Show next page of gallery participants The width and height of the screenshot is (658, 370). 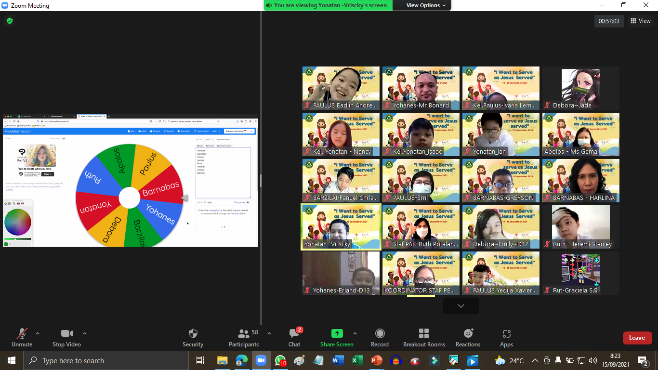[461, 306]
